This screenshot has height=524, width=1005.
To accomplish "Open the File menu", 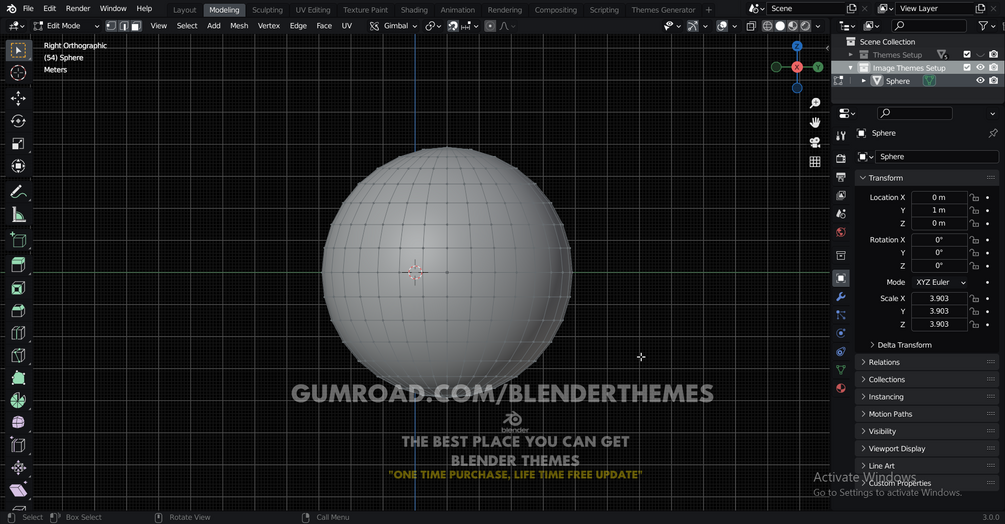I will [28, 8].
